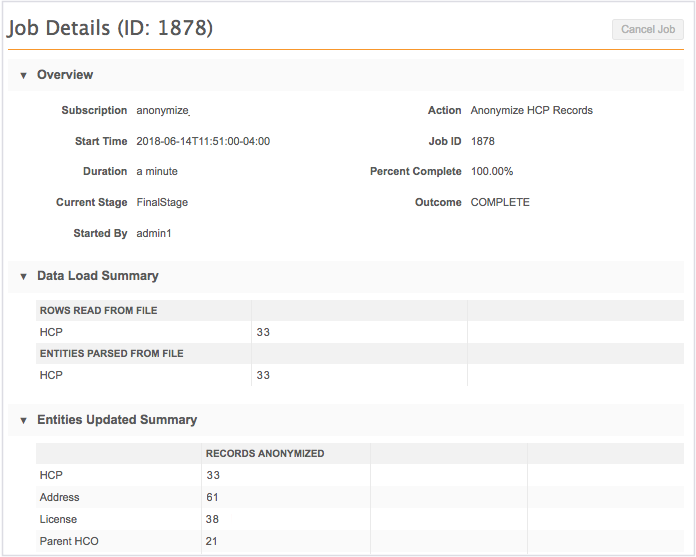Open the anonymize subscription link
Viewport: 696px width, 557px height.
tap(162, 111)
